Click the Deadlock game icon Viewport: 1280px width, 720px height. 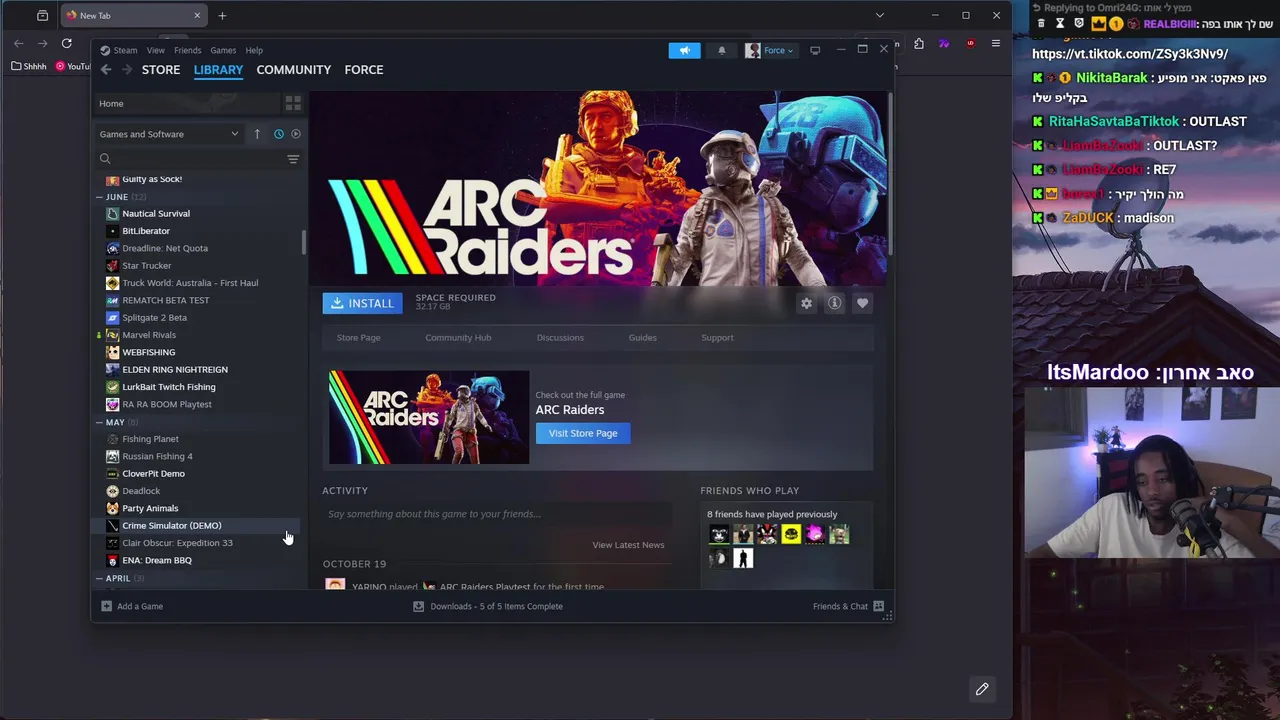112,491
